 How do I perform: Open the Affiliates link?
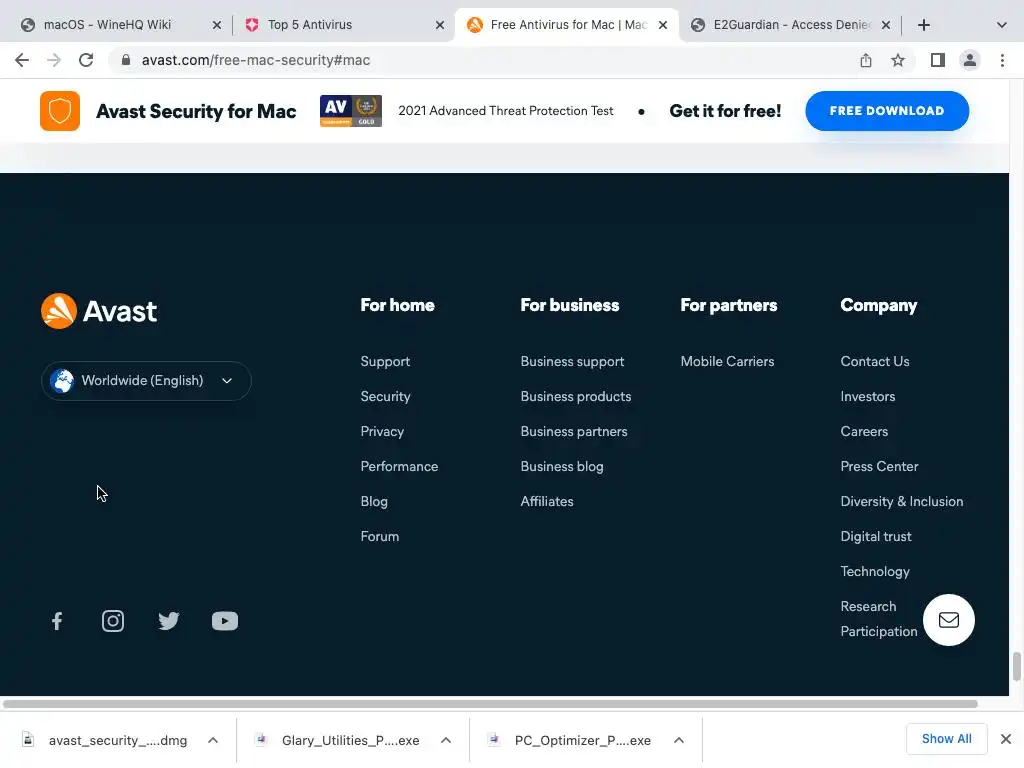click(x=547, y=502)
